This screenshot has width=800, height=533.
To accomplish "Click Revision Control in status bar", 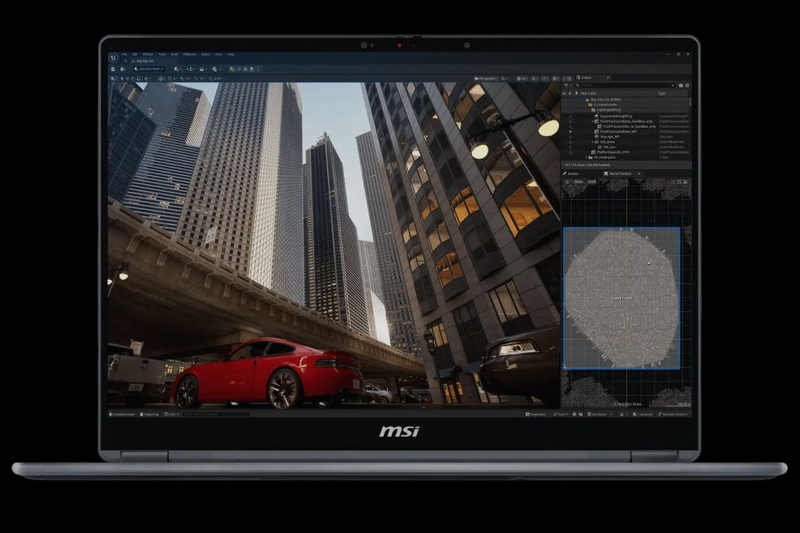I will pos(675,414).
